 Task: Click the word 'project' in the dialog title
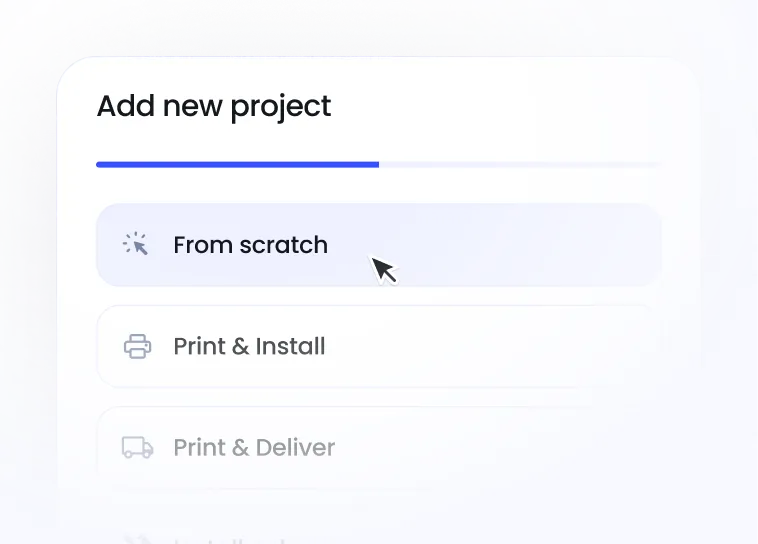[281, 107]
